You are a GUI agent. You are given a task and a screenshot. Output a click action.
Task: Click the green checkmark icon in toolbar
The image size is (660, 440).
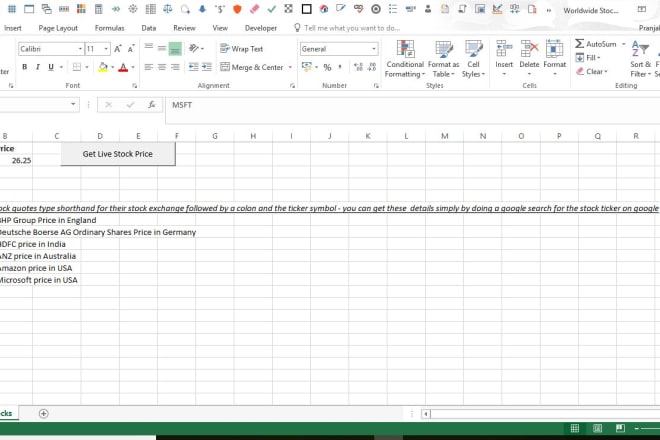coord(271,9)
